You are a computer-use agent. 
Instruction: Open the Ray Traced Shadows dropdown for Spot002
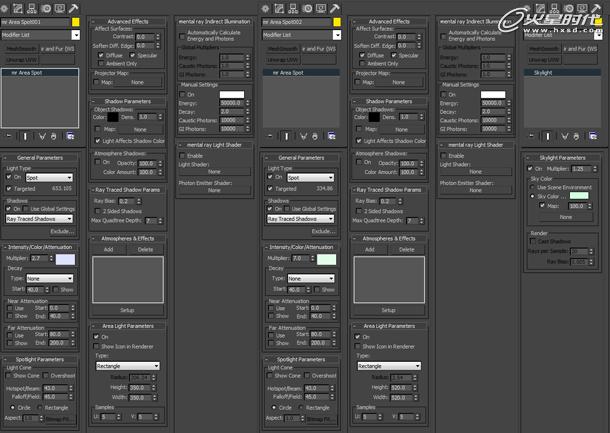[301, 219]
